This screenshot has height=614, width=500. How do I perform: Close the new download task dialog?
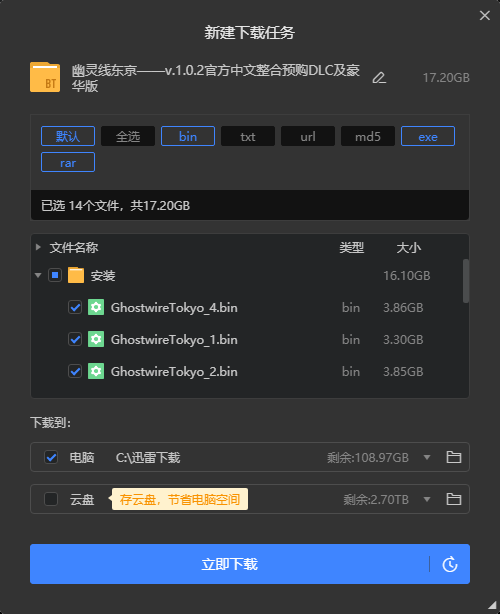pyautogui.click(x=485, y=15)
